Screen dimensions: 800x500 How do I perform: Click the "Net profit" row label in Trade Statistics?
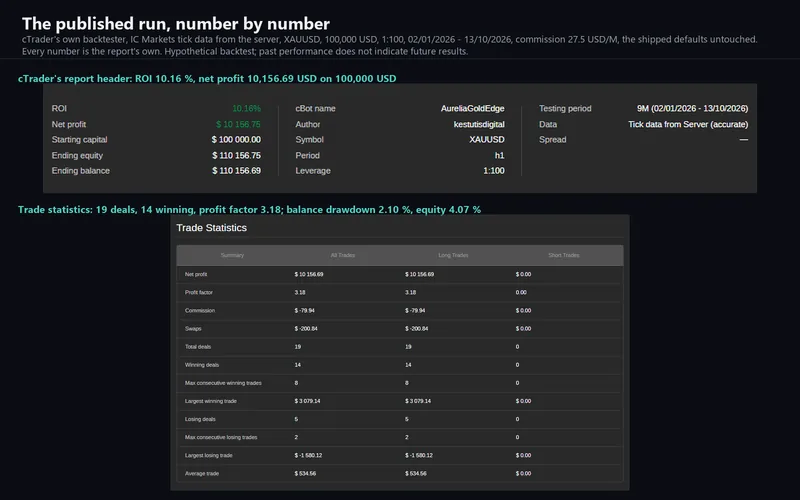(196, 274)
